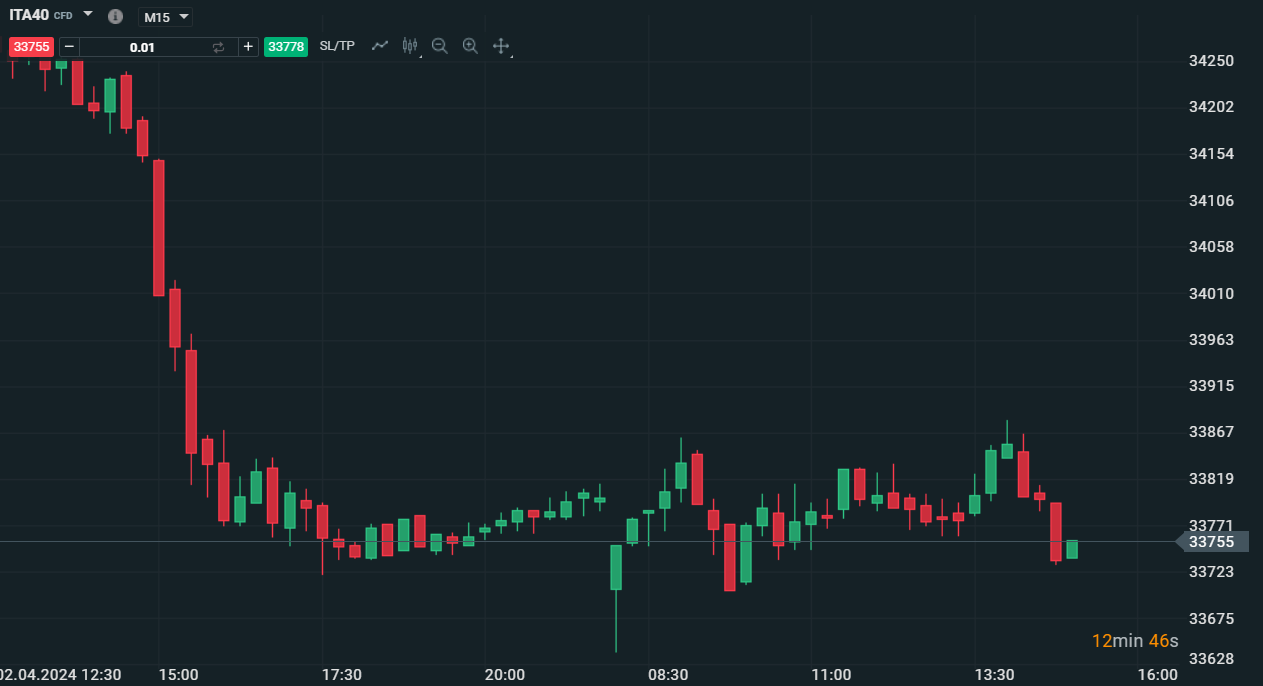1263x686 pixels.
Task: Click the red 33755 sell price button
Action: pyautogui.click(x=31, y=46)
